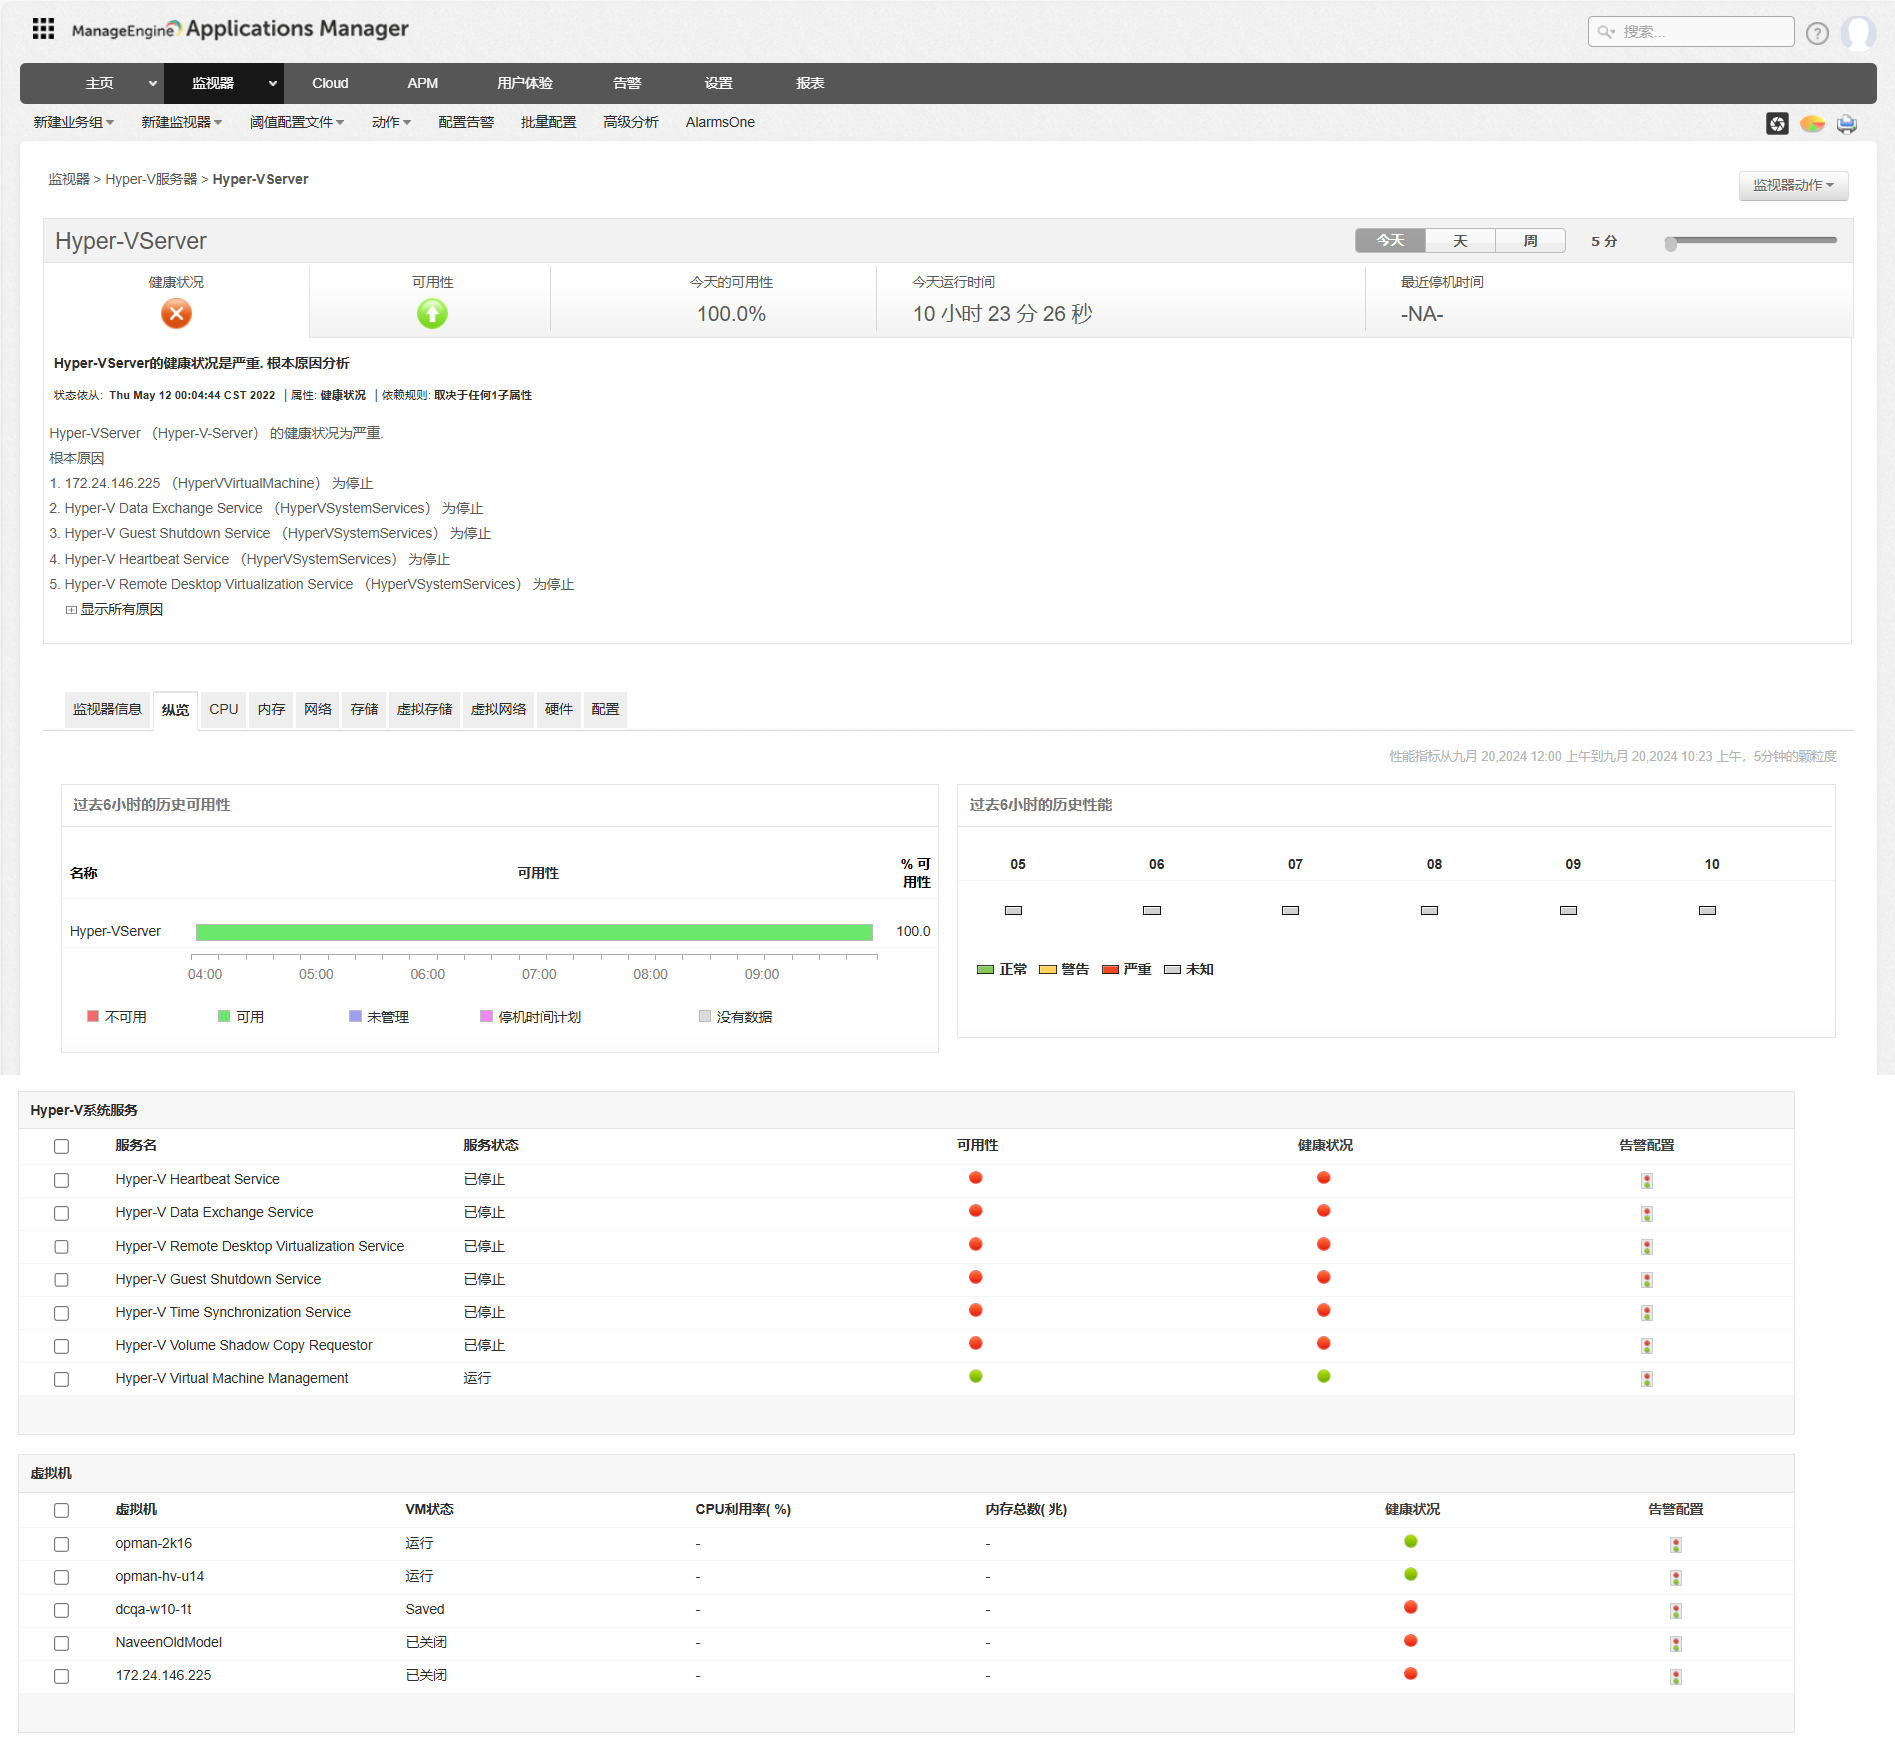Viewport: 1895px width, 1742px height.
Task: Open the 新建监视器 dropdown menu
Action: [181, 122]
